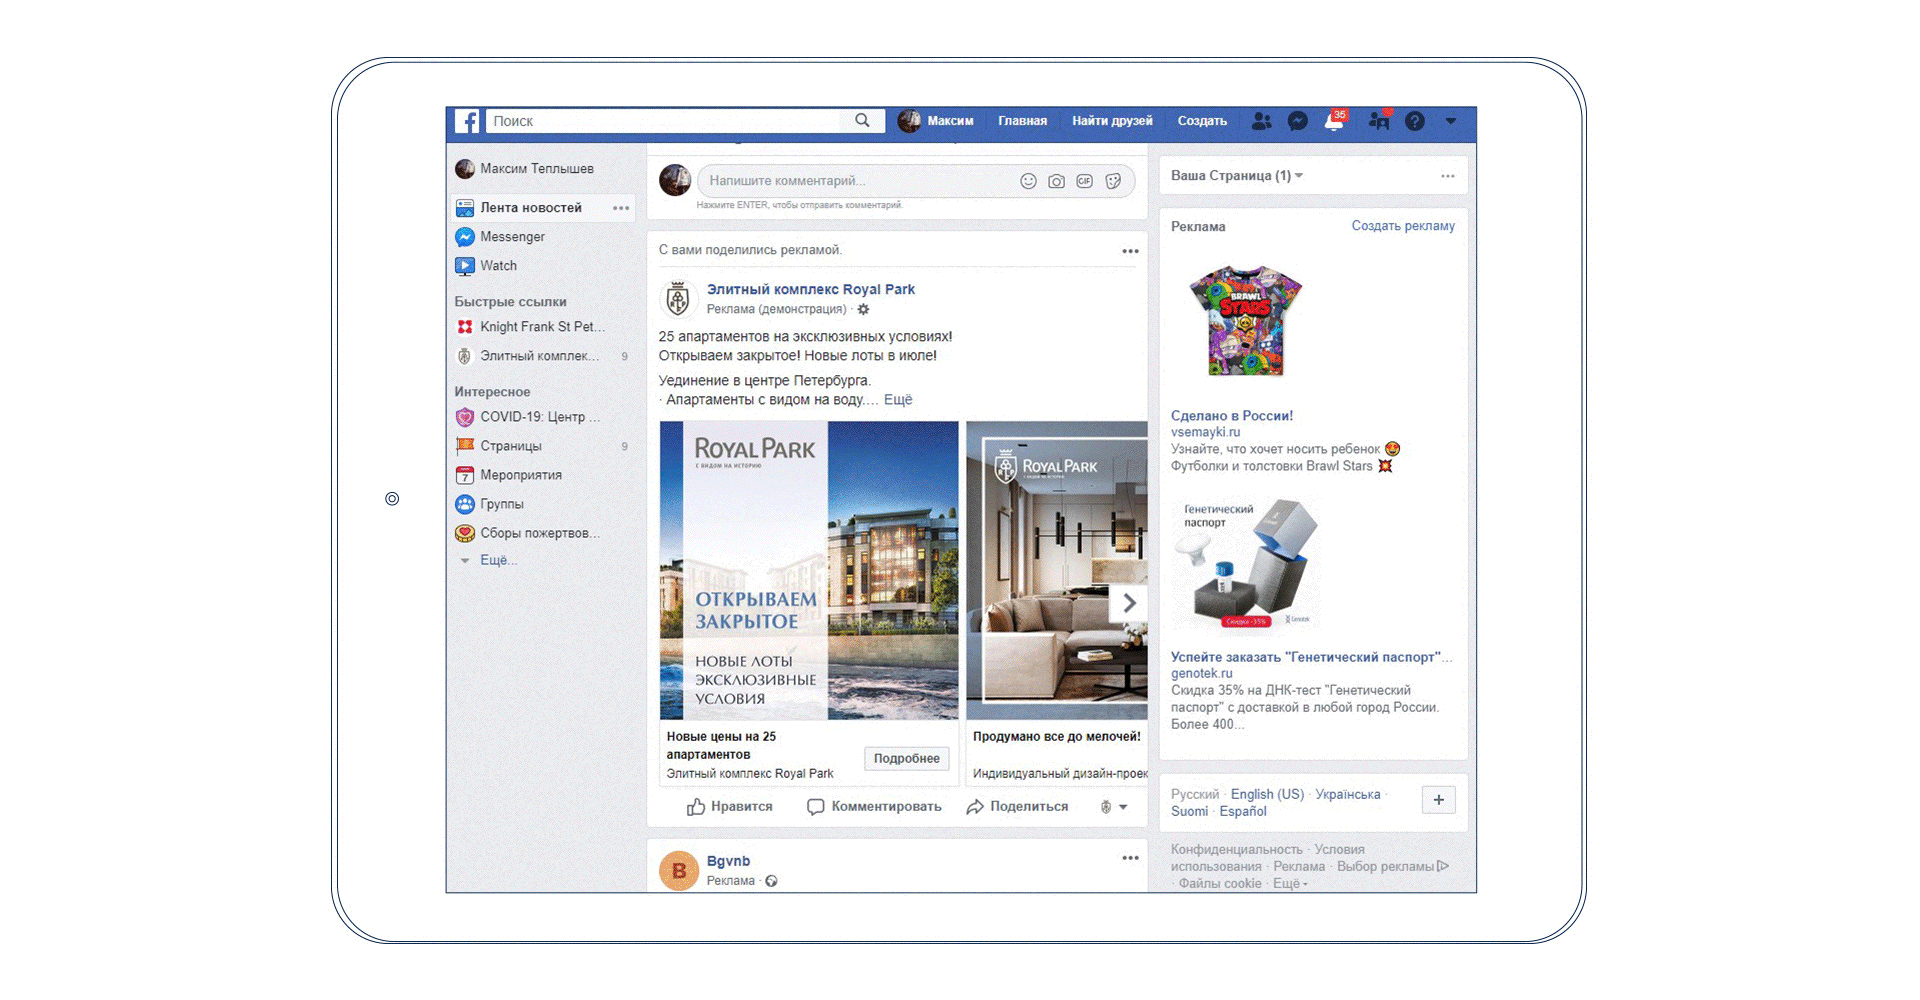Expand Ещё in the left sidebar
This screenshot has width=1920, height=1000.
click(498, 560)
